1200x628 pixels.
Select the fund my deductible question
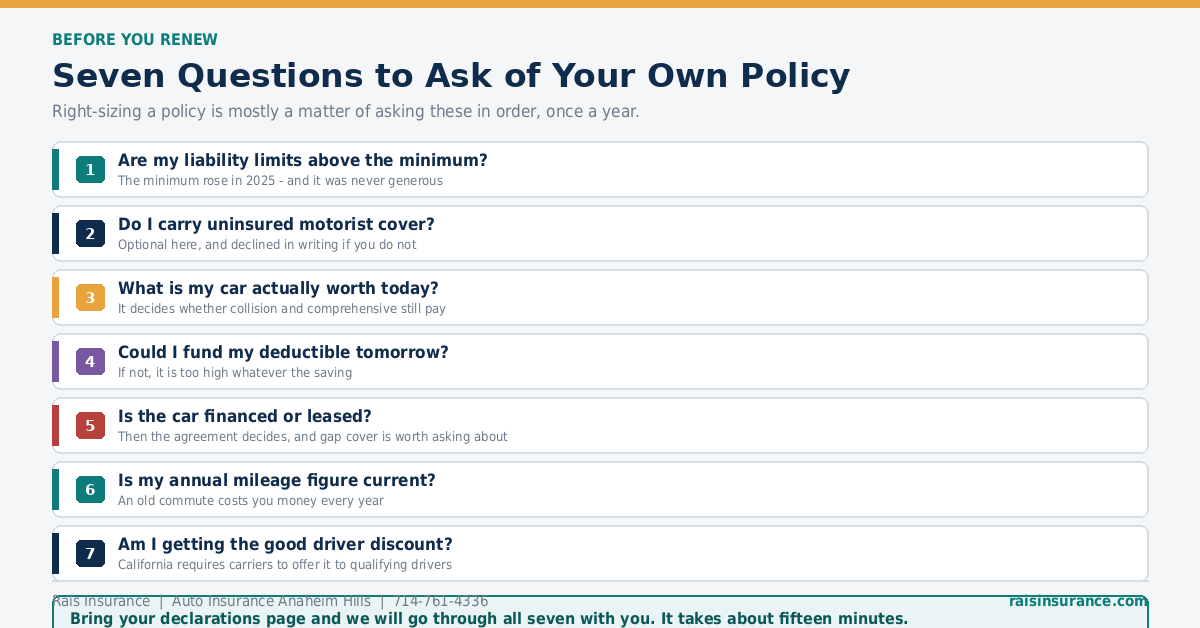[x=600, y=362]
